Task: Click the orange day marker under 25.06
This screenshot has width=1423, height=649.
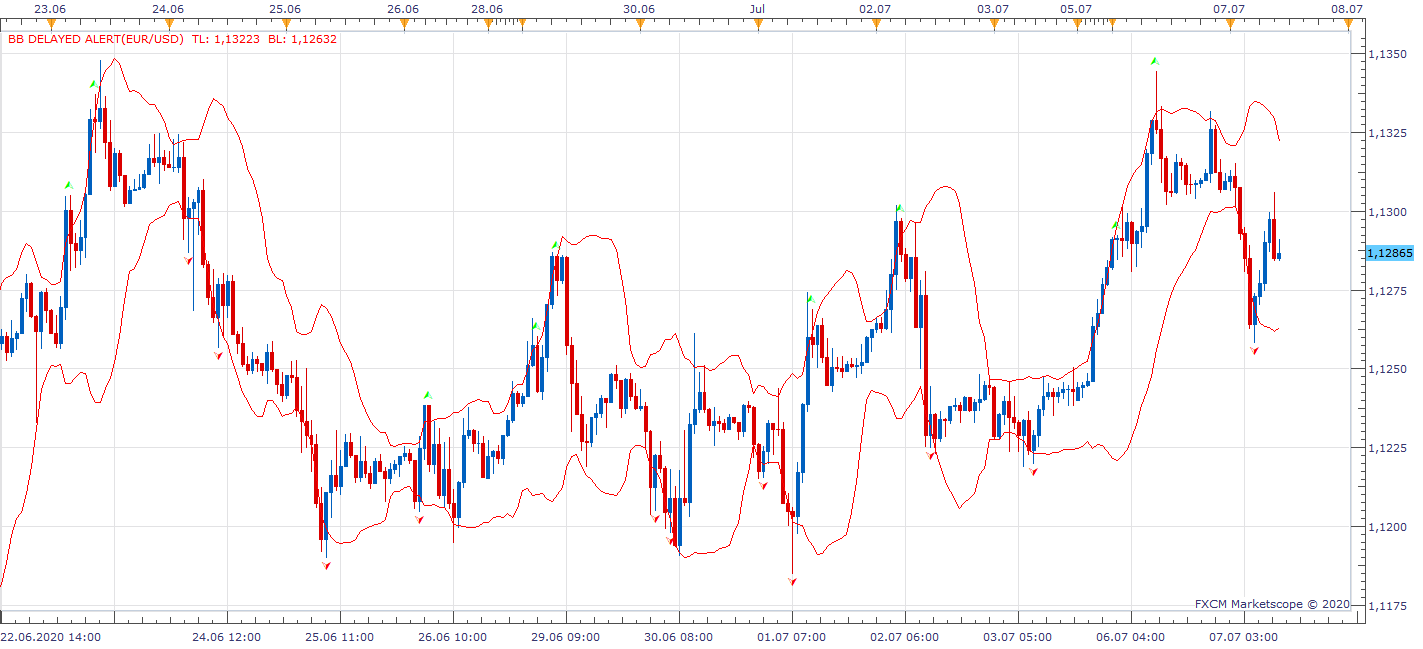Action: [286, 23]
